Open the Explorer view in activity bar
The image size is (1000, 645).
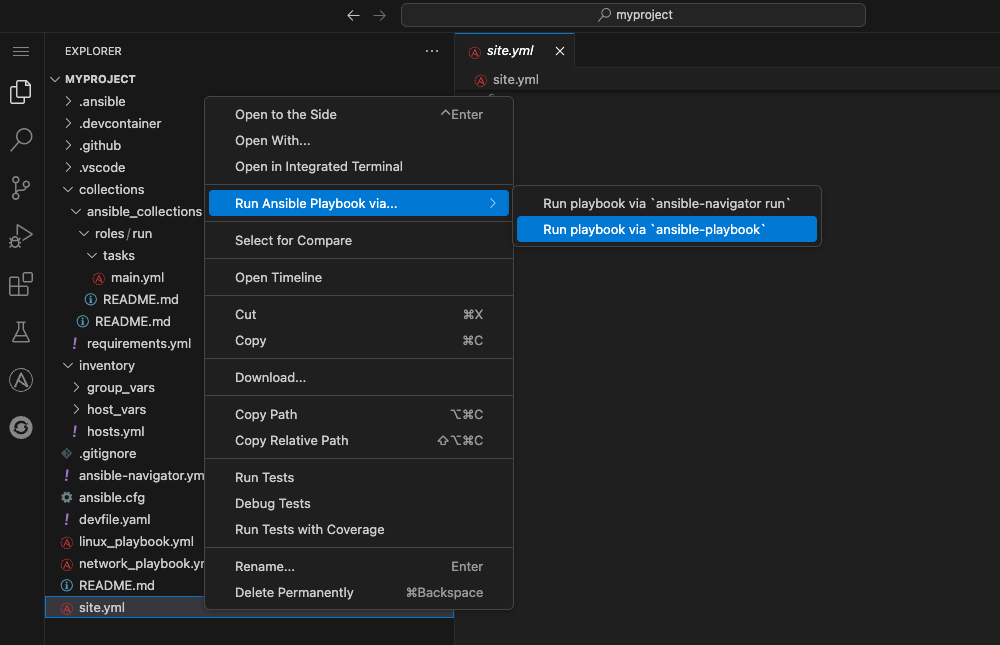coord(21,92)
